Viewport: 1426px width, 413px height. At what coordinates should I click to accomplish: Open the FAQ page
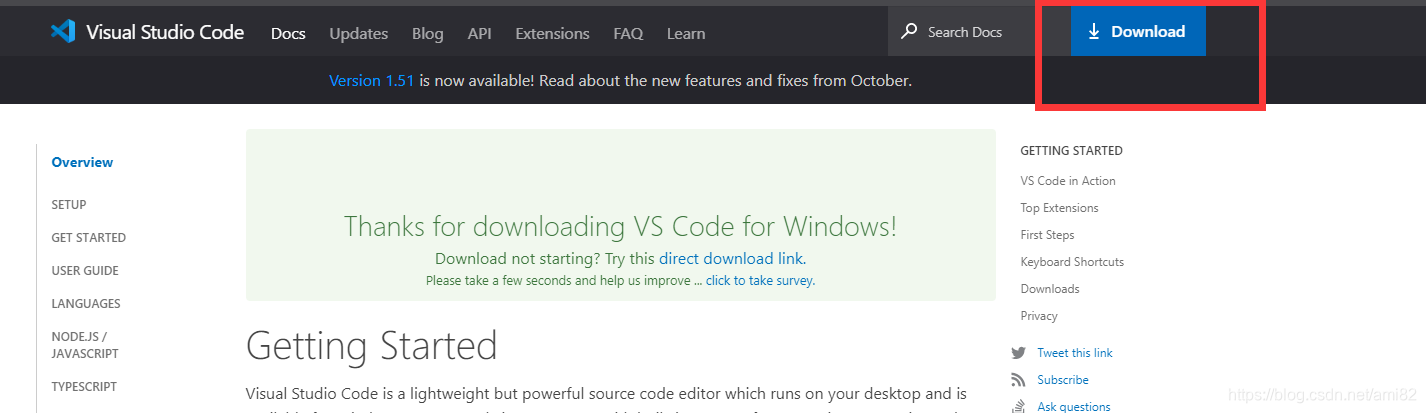tap(628, 33)
